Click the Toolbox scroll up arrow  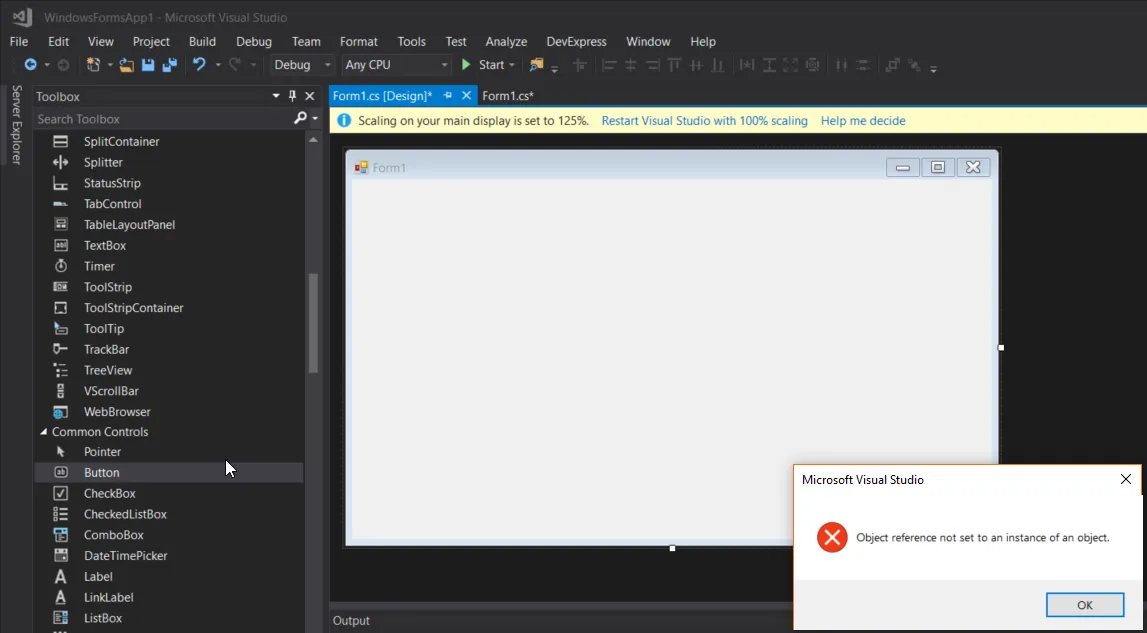313,139
